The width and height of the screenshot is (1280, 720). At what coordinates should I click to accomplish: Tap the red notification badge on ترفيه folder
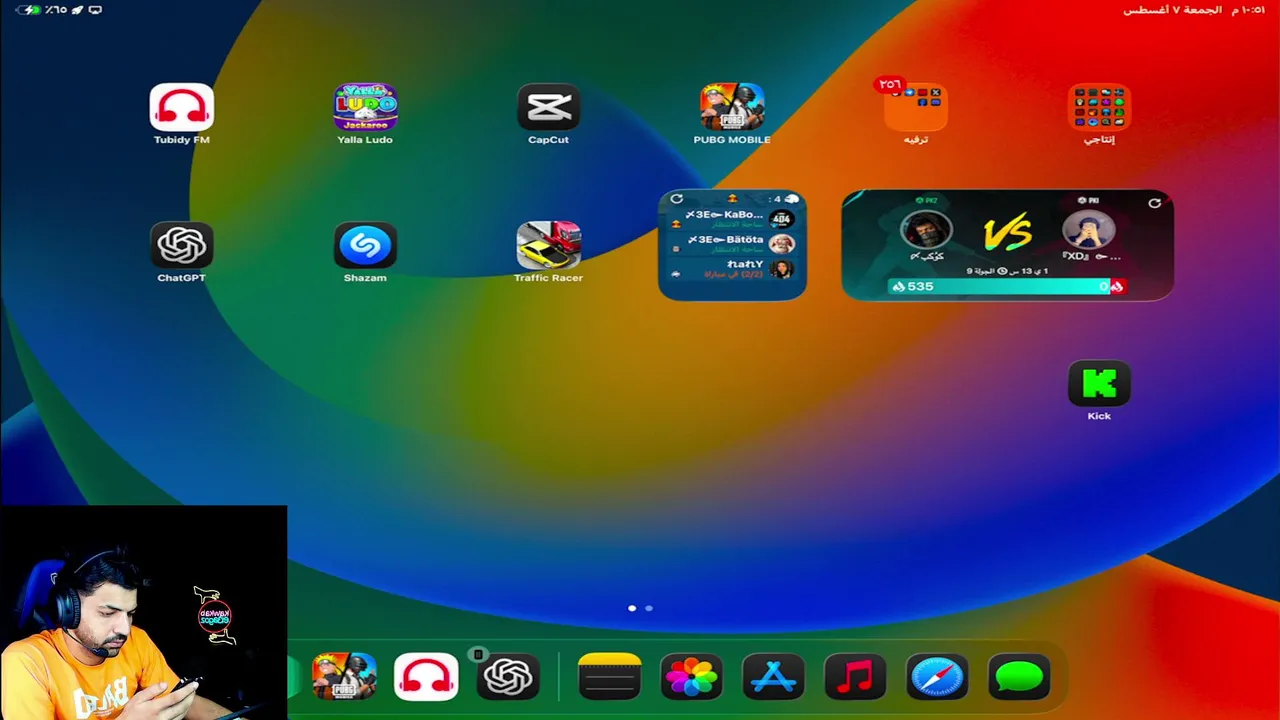[889, 85]
